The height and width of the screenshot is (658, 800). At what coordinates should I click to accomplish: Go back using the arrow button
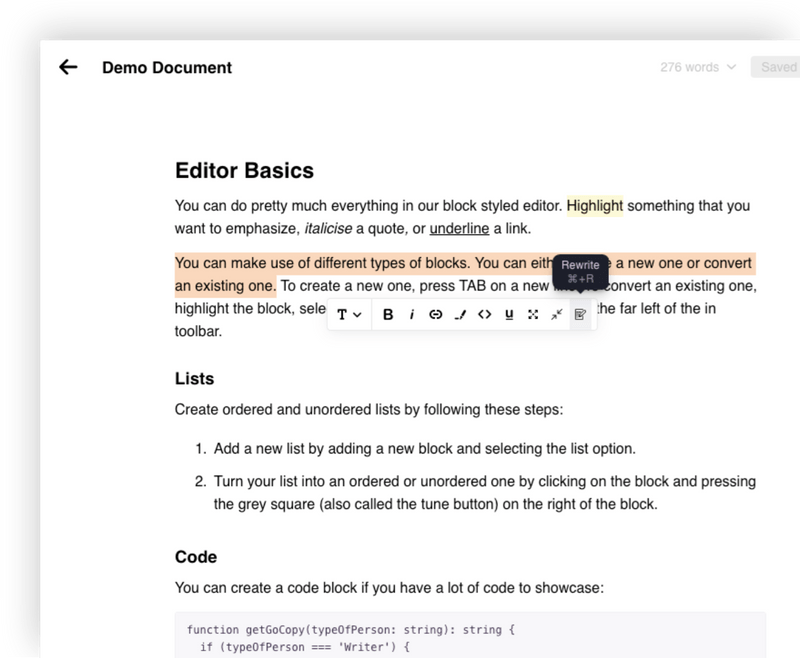67,67
